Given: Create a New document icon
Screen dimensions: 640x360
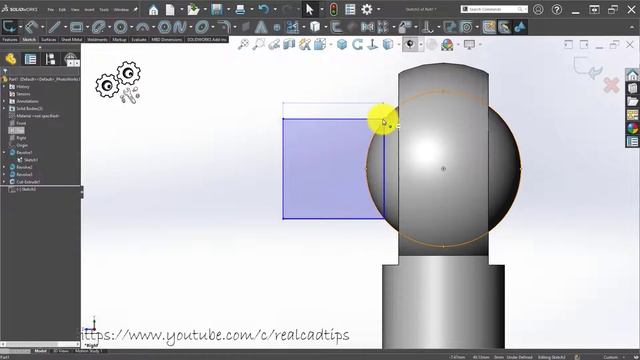Looking at the screenshot, I should (170, 9).
